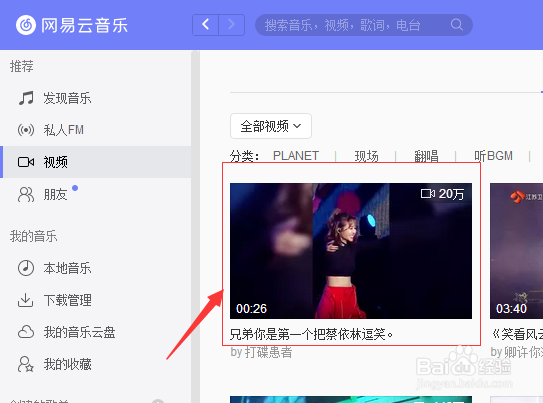543x403 pixels.
Task: Click the disc icon beside 本地音乐
Action: (x=26, y=268)
